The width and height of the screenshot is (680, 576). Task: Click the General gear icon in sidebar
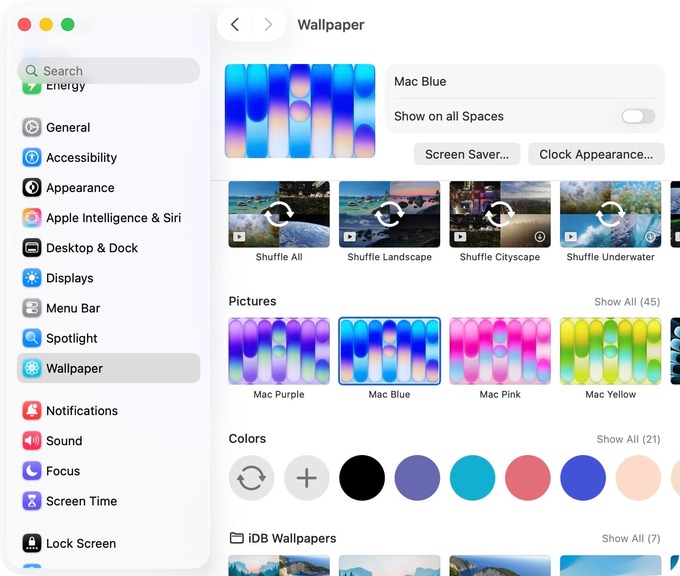(x=32, y=127)
